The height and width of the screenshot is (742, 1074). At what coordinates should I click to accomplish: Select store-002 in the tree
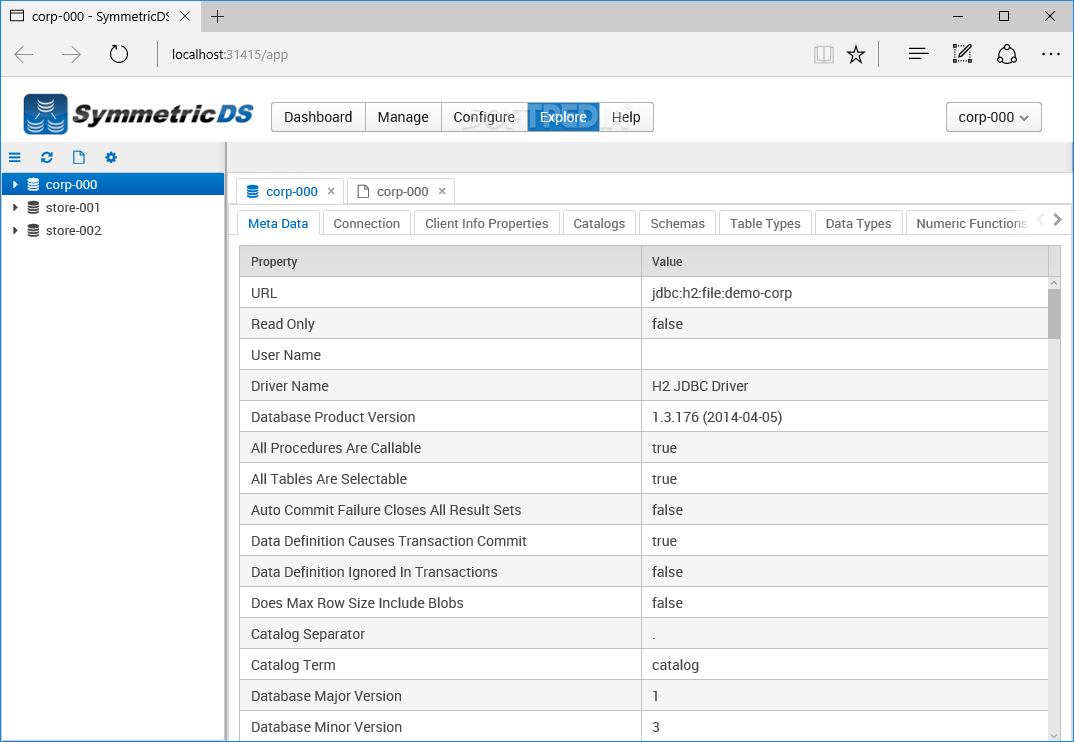pyautogui.click(x=73, y=231)
